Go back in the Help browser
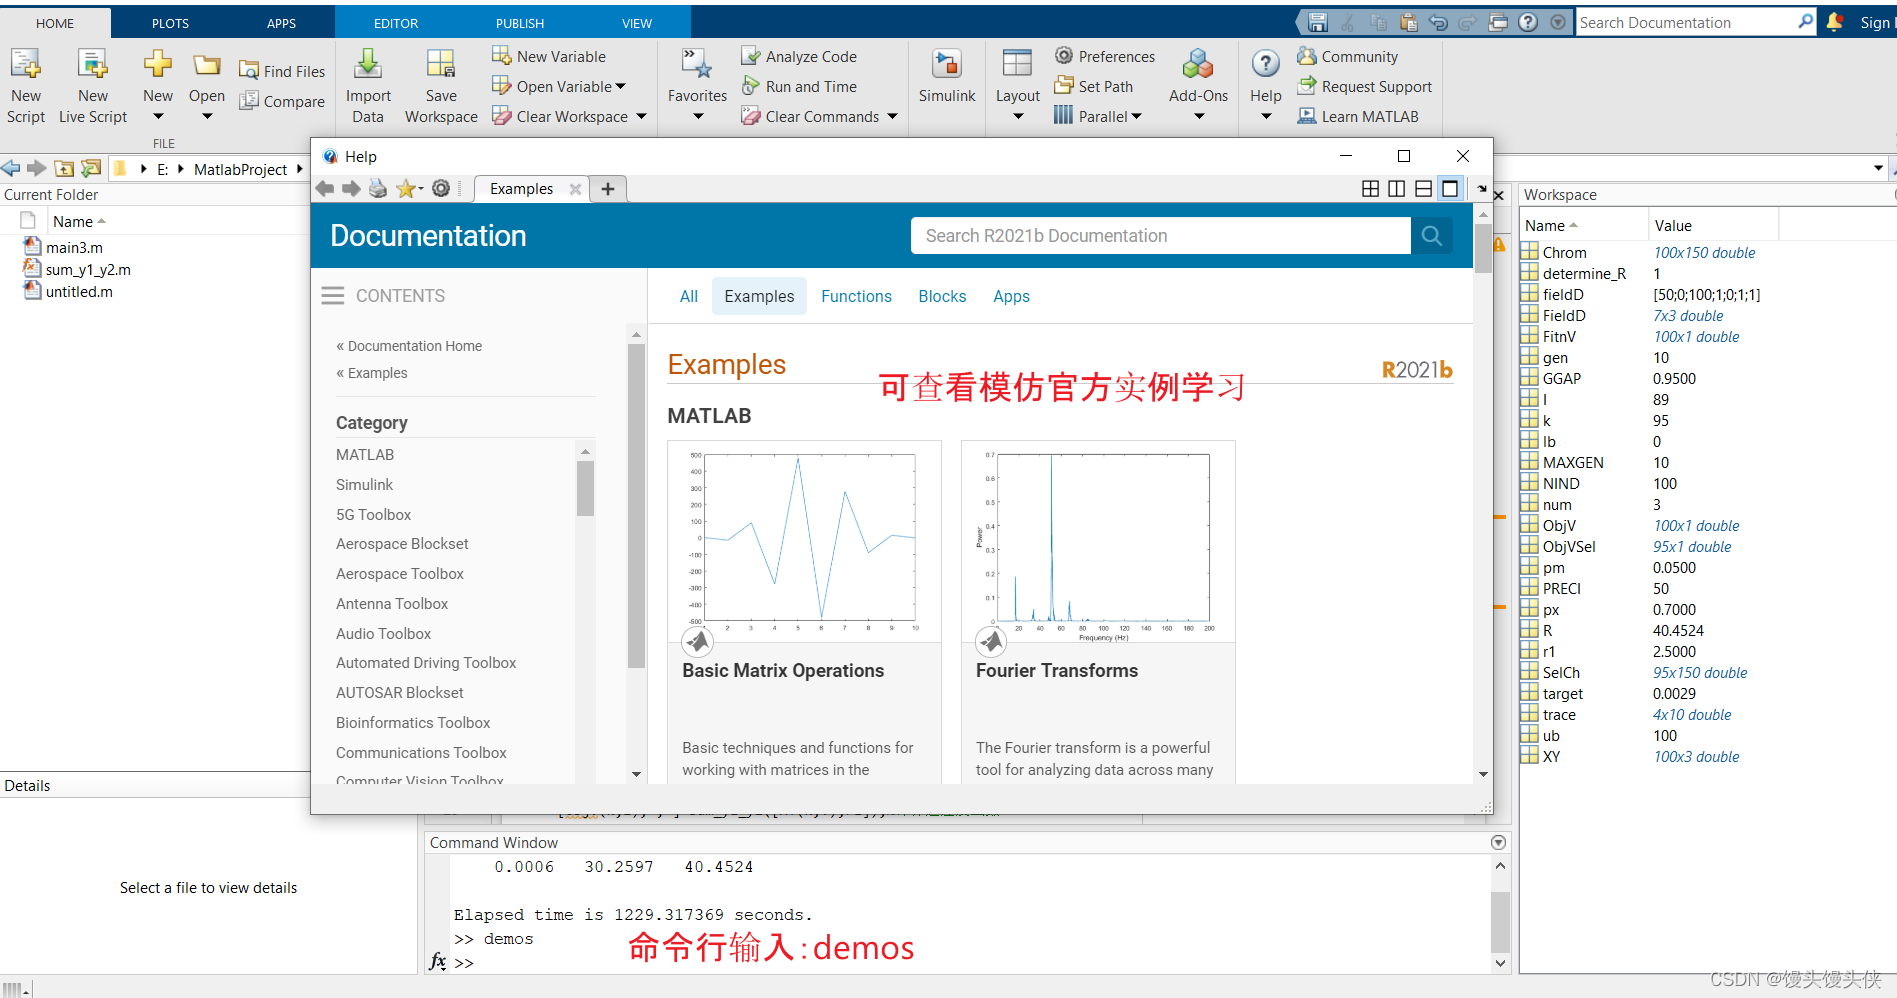The width and height of the screenshot is (1897, 998). click(325, 188)
